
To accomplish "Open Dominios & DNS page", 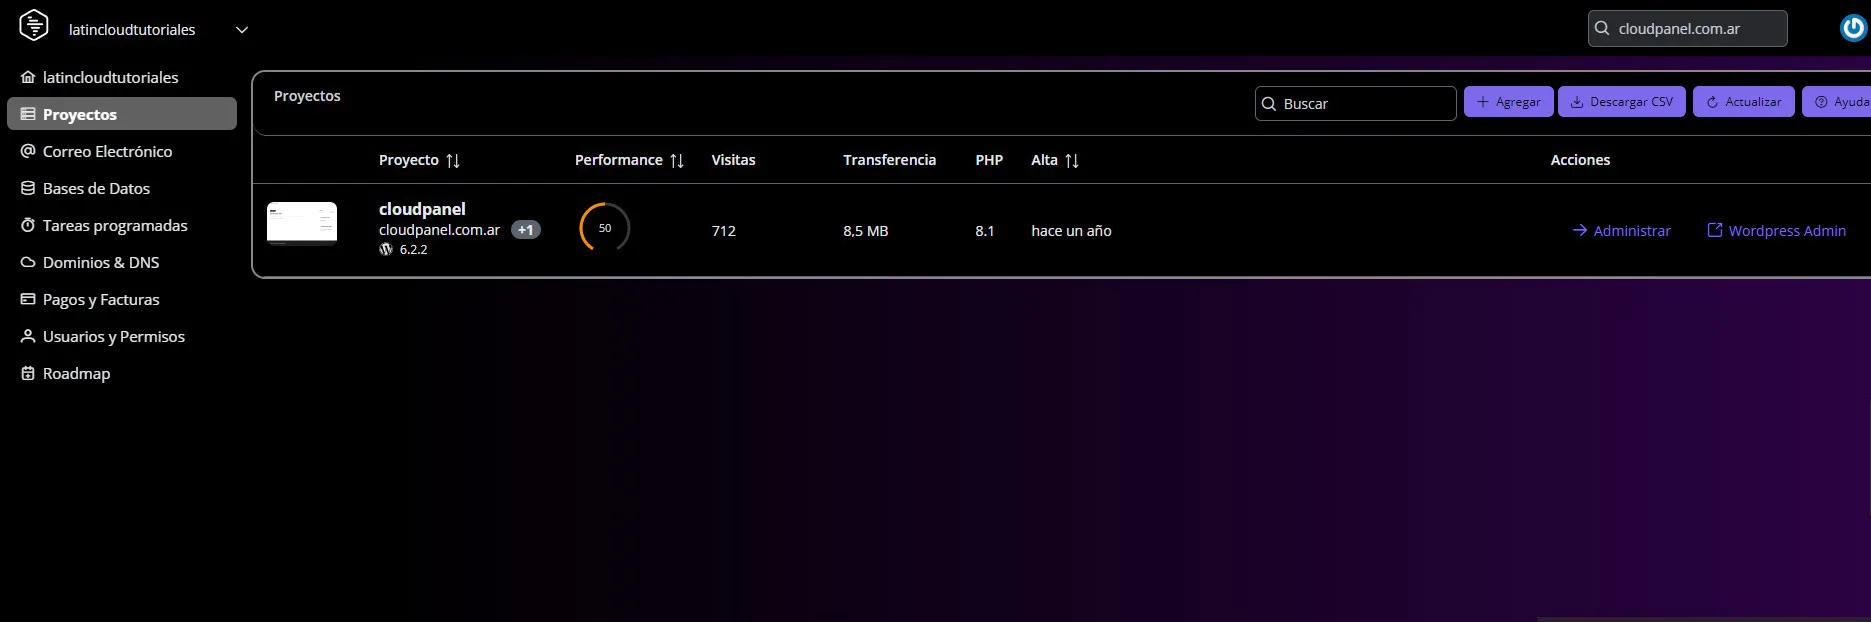I will [x=101, y=262].
